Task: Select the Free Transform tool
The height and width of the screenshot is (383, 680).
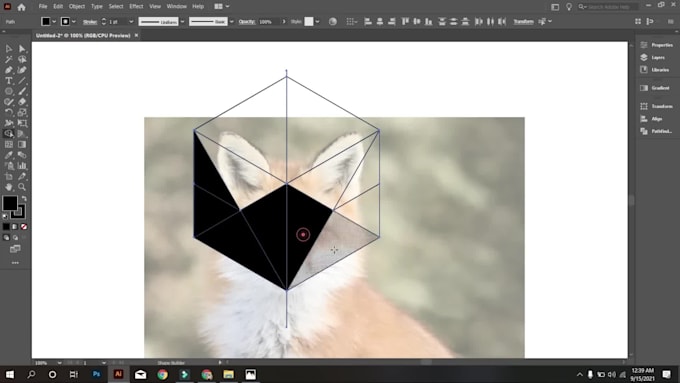Action: click(22, 123)
